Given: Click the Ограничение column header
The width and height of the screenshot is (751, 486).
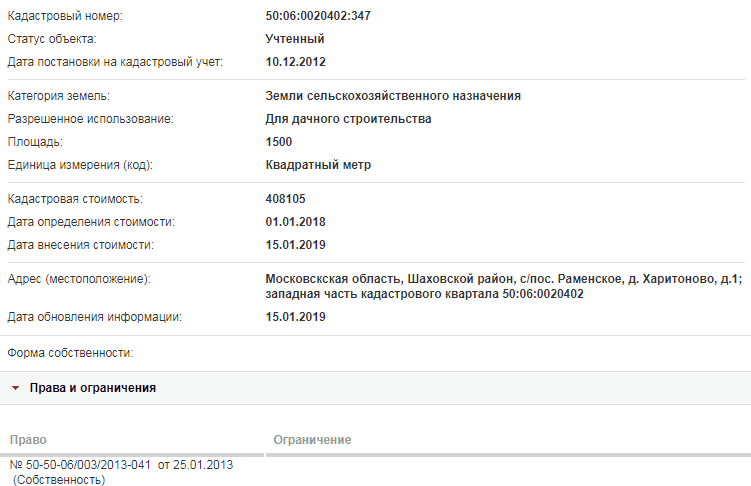Looking at the screenshot, I should pos(312,440).
